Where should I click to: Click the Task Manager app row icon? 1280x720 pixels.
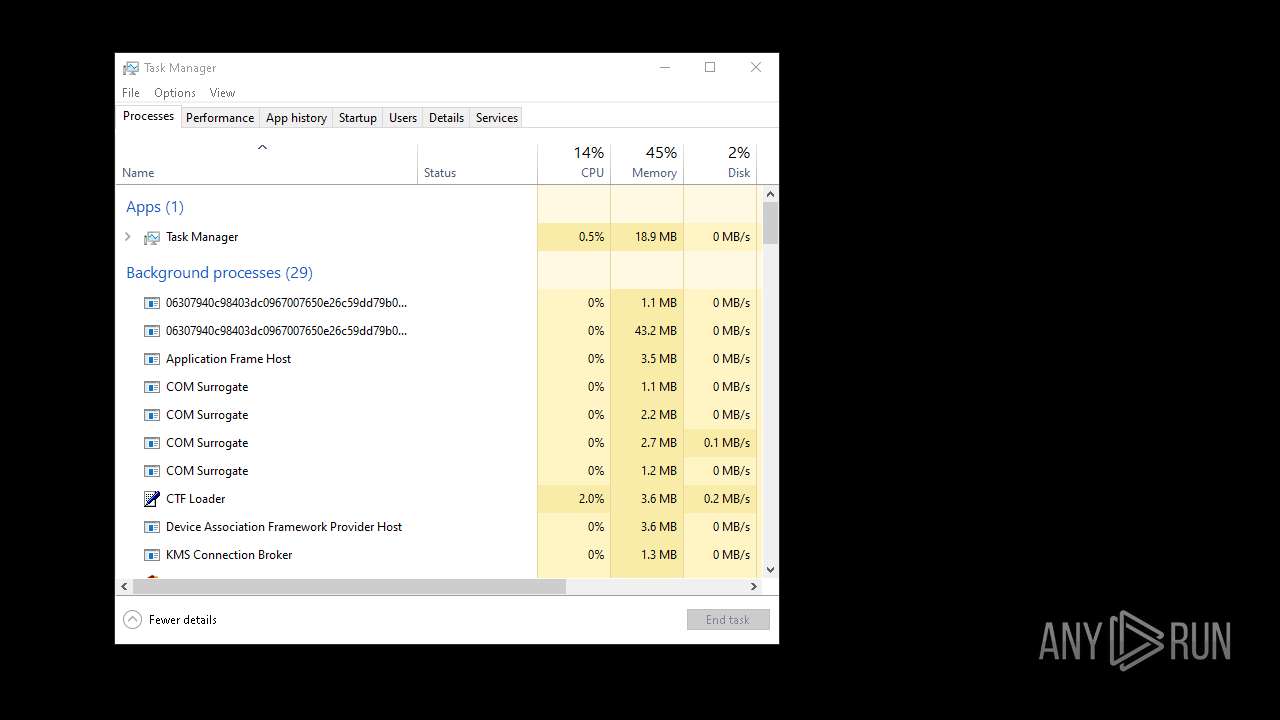(x=152, y=237)
